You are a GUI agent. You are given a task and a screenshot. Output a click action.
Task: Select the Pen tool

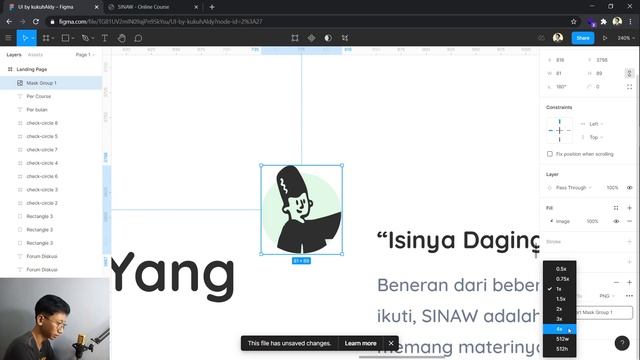click(85, 38)
